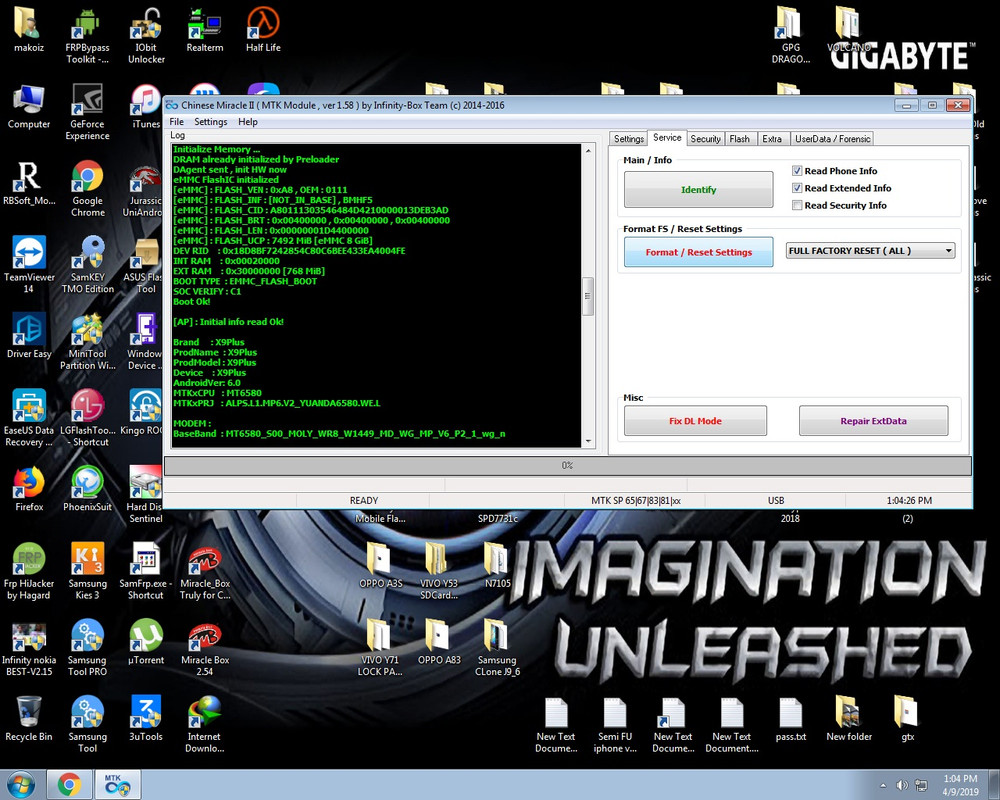
Task: Expand the FULL FACTORY RESET dropdown
Action: pyautogui.click(x=871, y=251)
